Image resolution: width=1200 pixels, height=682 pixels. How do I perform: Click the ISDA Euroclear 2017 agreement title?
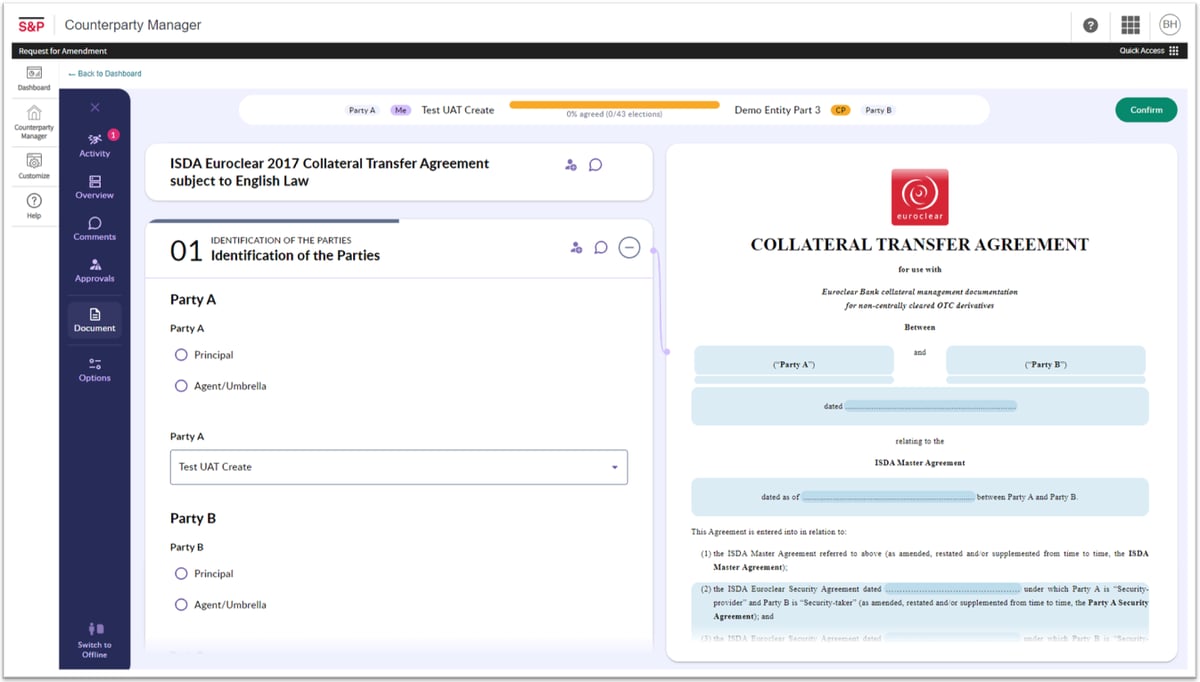330,172
